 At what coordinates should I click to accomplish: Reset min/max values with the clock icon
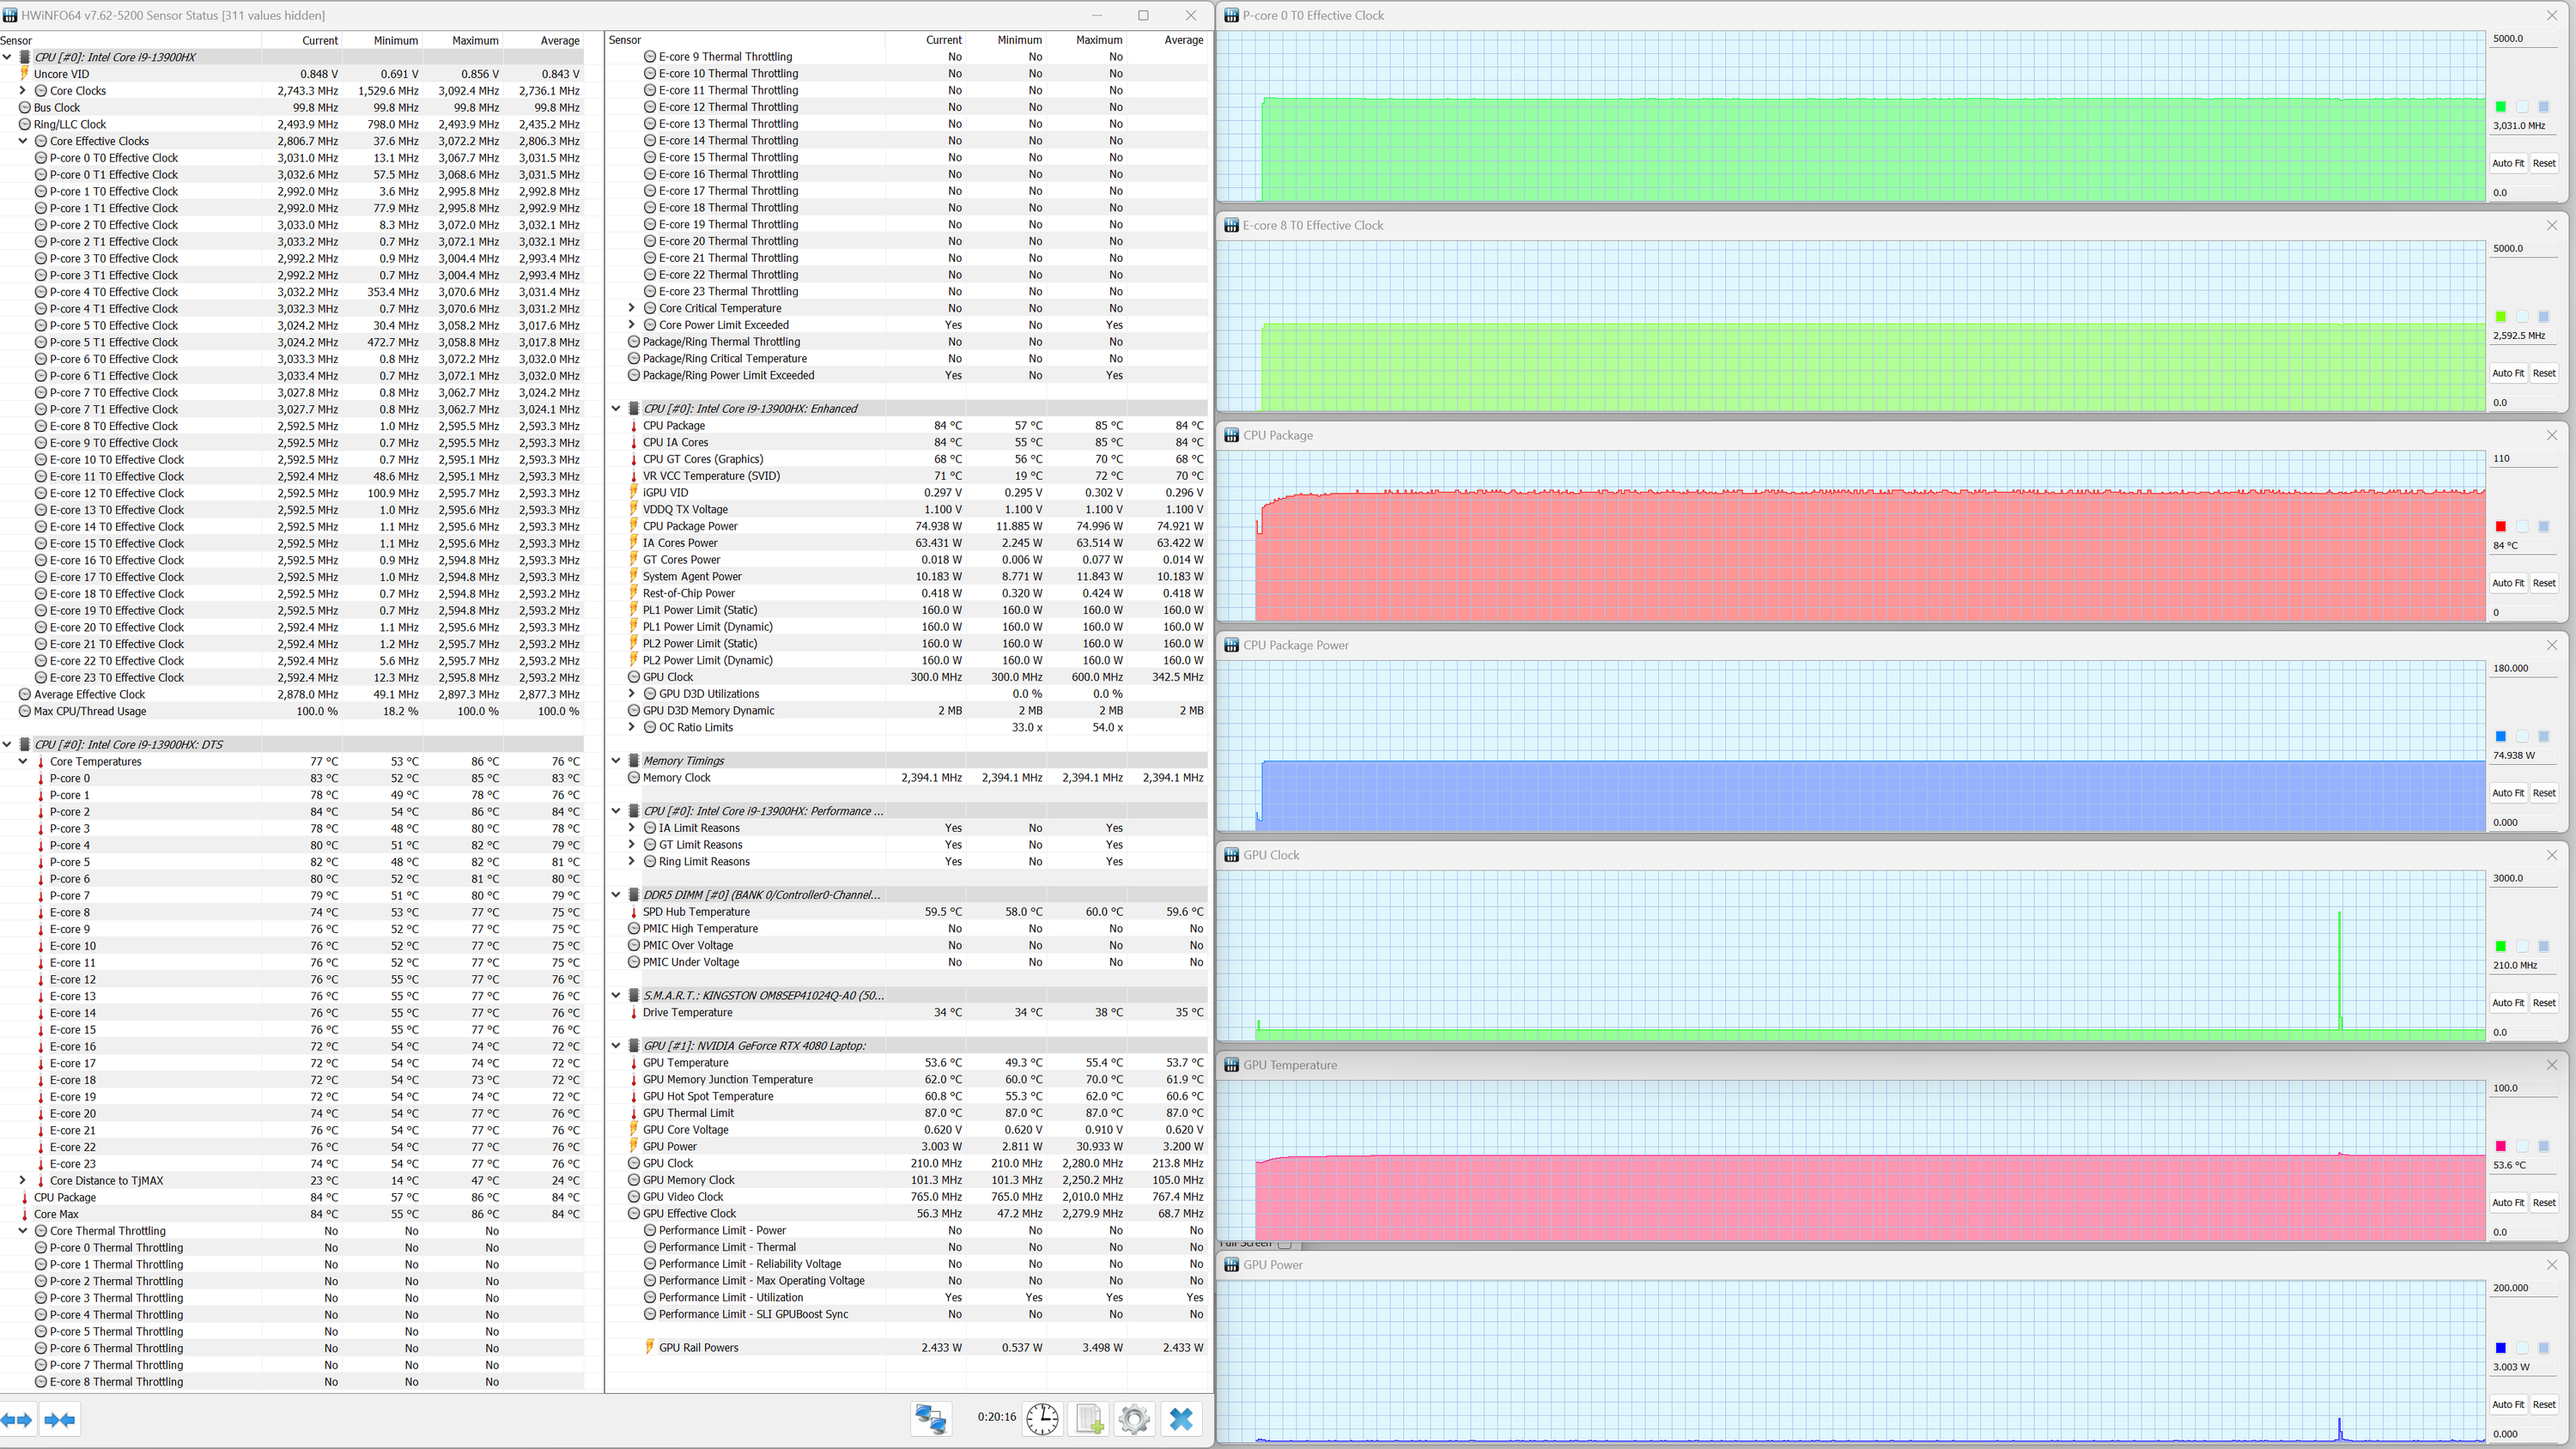click(1042, 1418)
